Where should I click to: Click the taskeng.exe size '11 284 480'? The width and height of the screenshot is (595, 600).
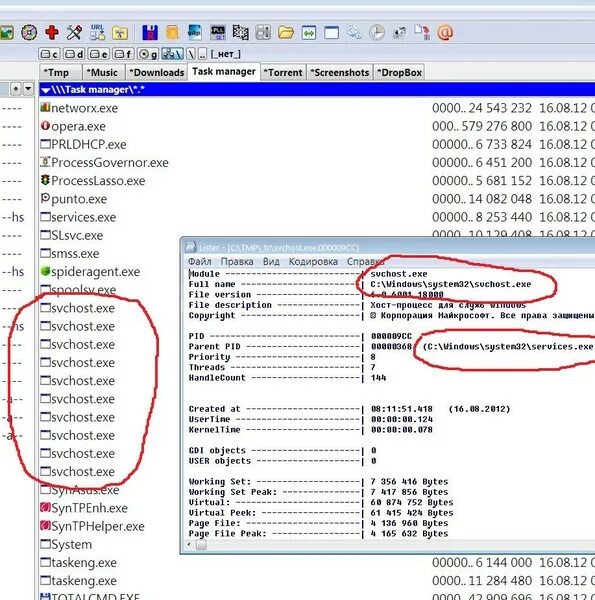coord(500,581)
